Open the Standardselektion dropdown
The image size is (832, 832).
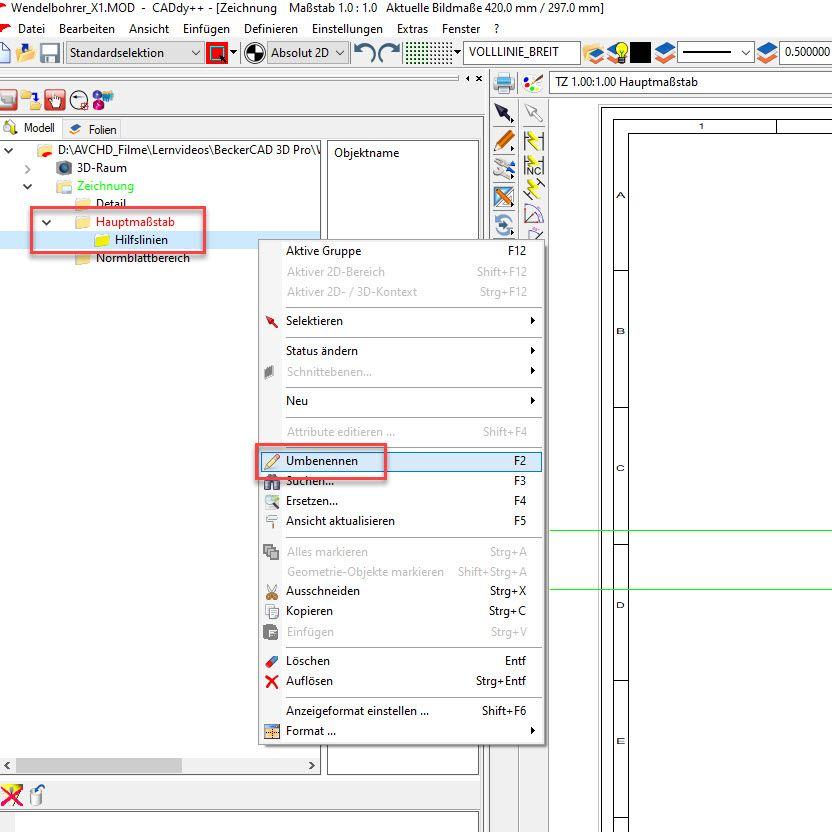tap(135, 53)
